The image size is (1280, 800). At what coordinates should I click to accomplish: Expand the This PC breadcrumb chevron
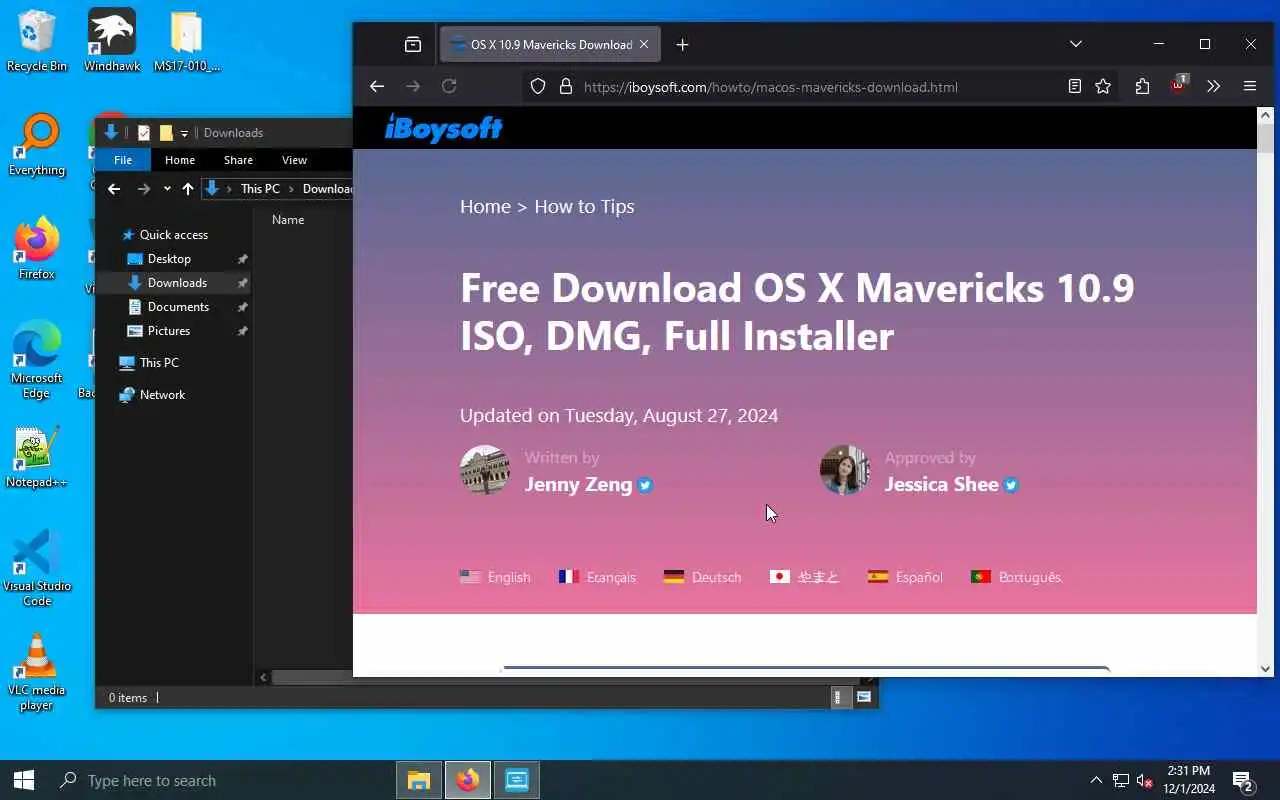point(291,189)
